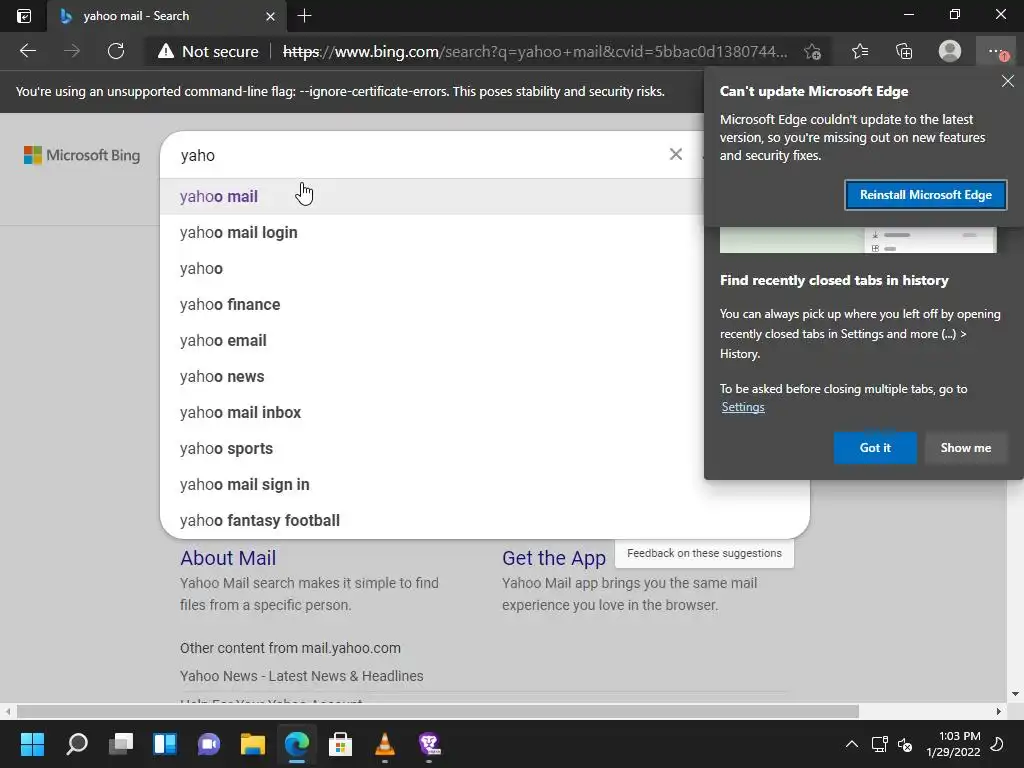Click the Microsoft Bing logo
Image resolution: width=1024 pixels, height=768 pixels.
point(82,155)
